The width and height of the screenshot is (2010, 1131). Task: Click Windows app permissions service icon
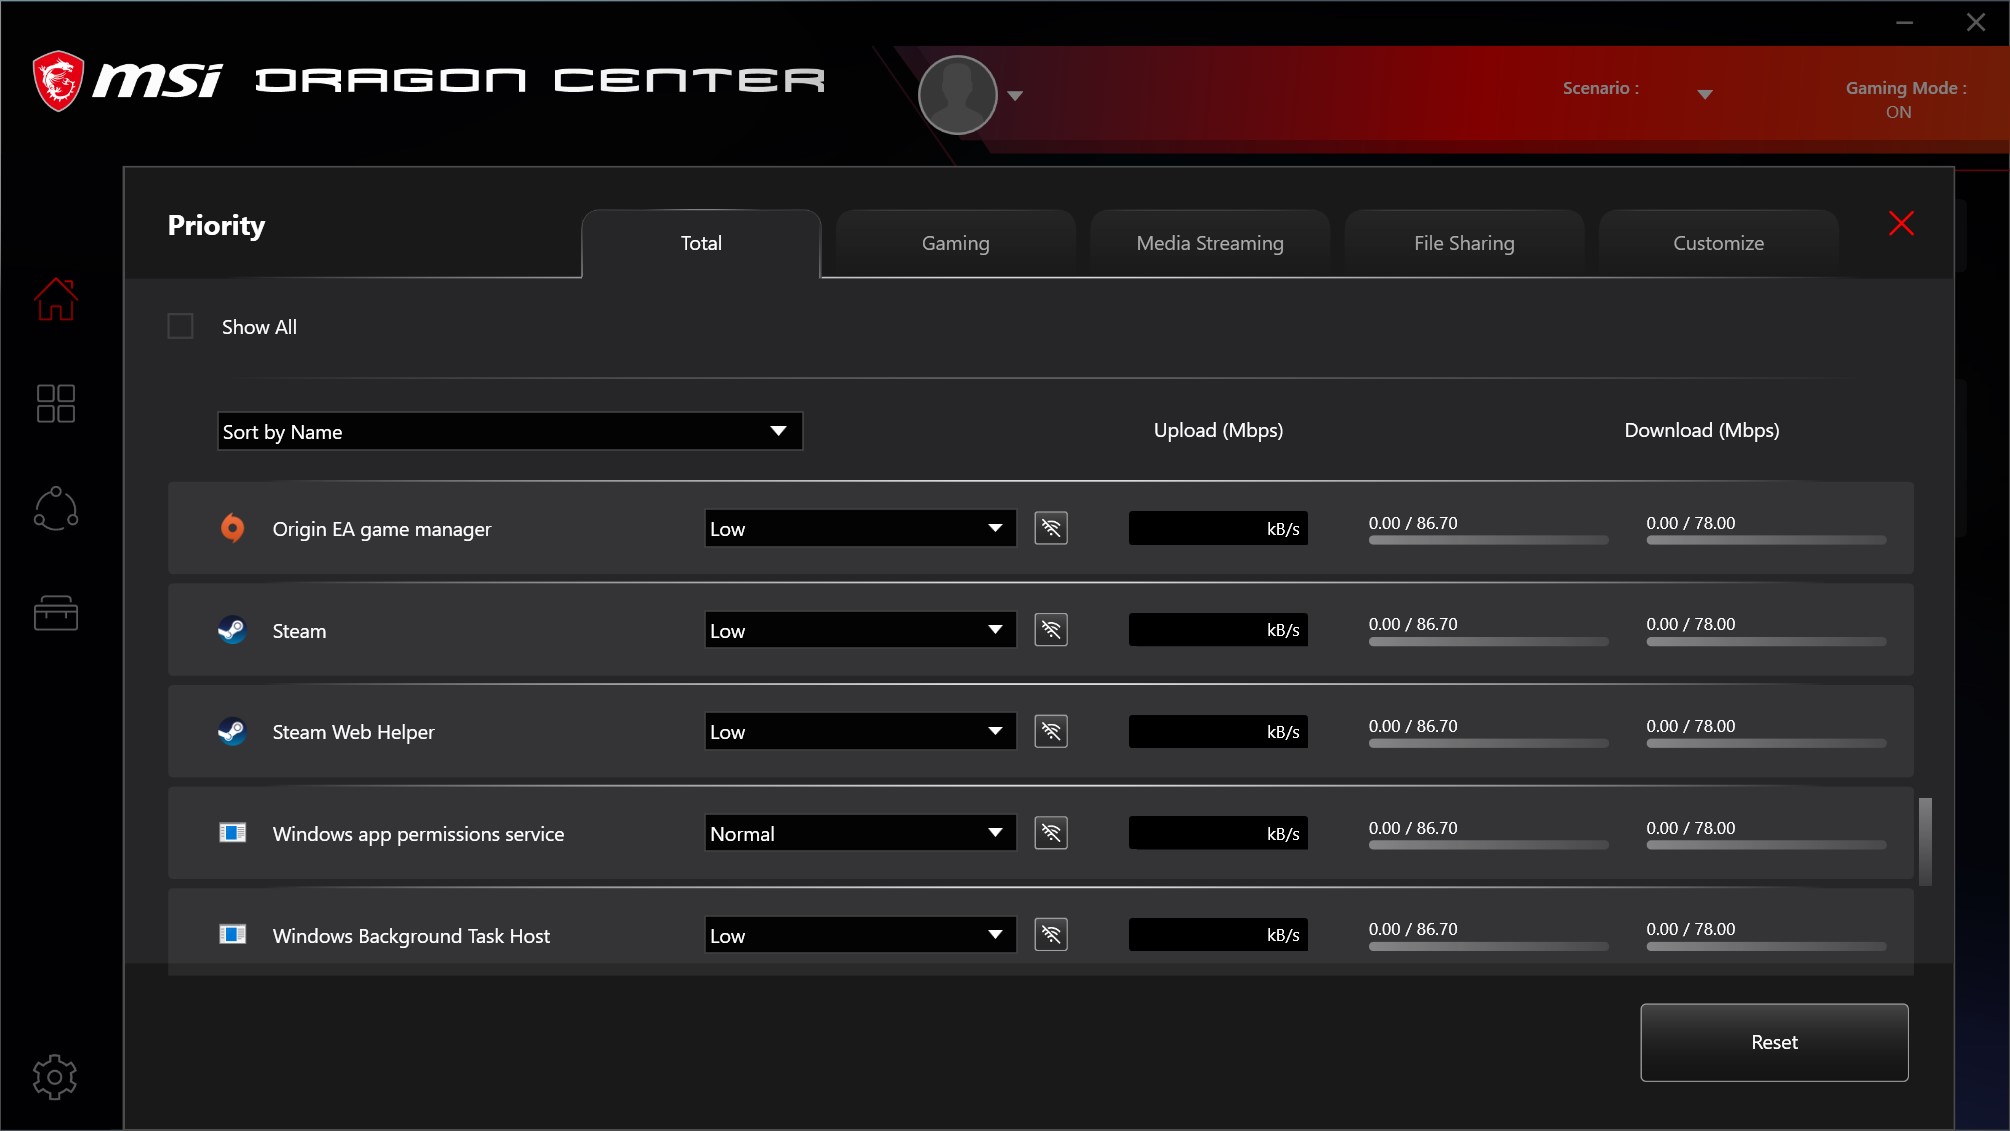click(x=232, y=833)
